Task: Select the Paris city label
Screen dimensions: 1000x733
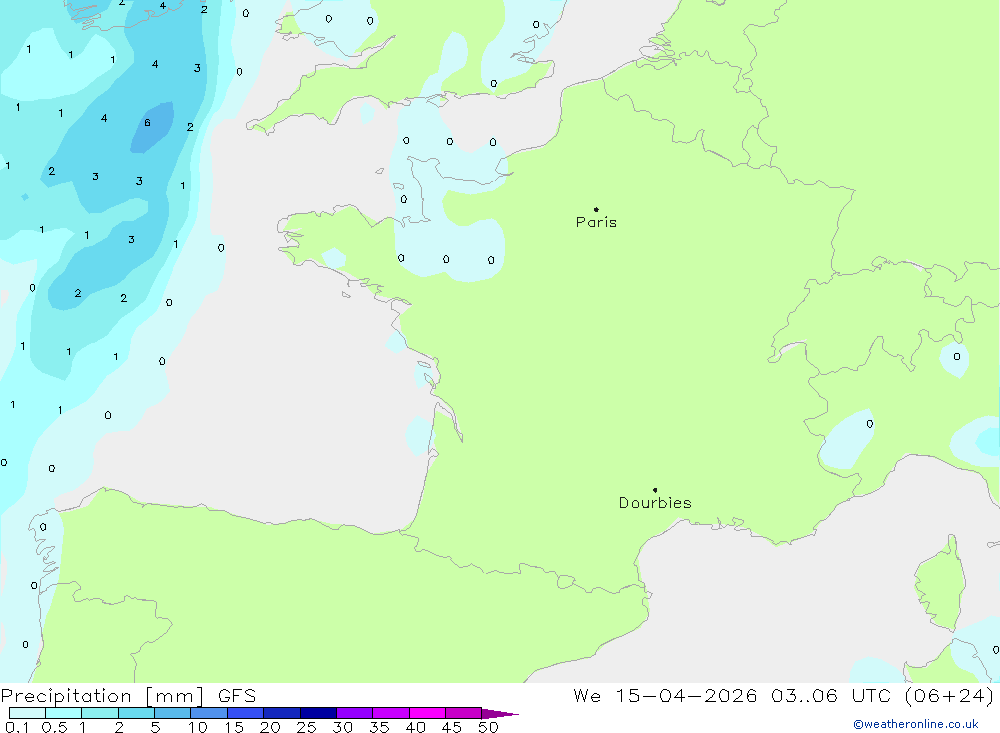Action: (596, 222)
